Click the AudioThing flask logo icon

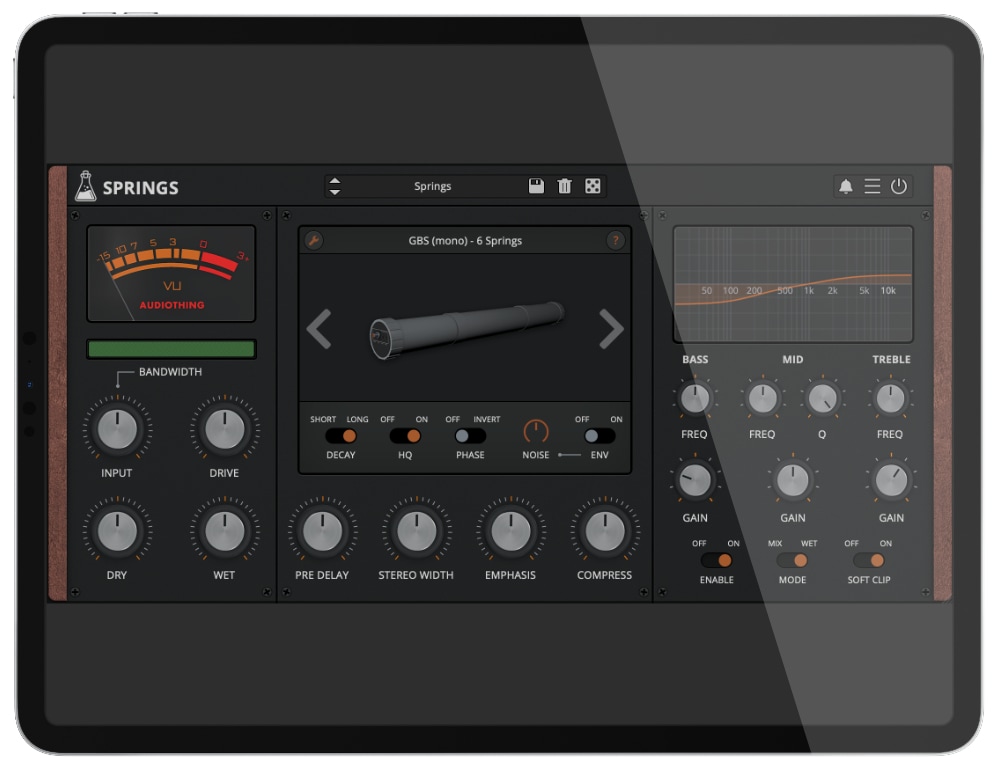click(x=85, y=186)
